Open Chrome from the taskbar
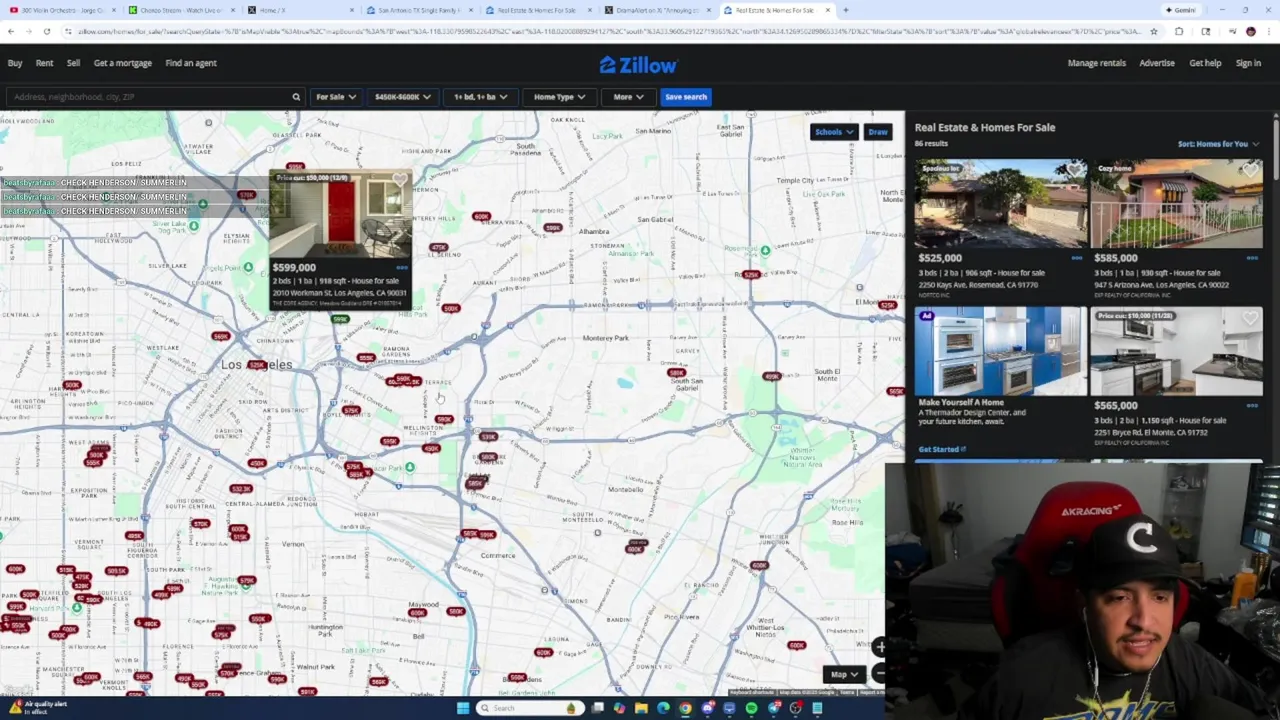 pyautogui.click(x=685, y=708)
